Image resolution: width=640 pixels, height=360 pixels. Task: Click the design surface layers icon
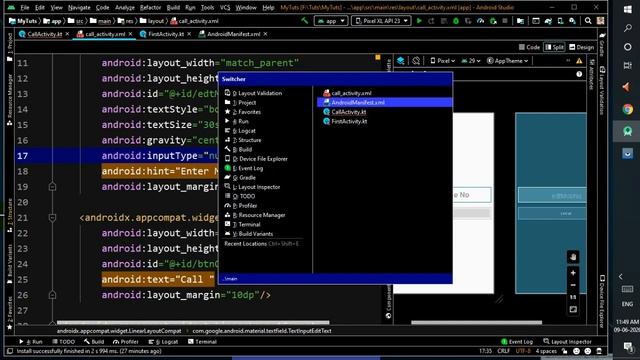click(x=401, y=61)
